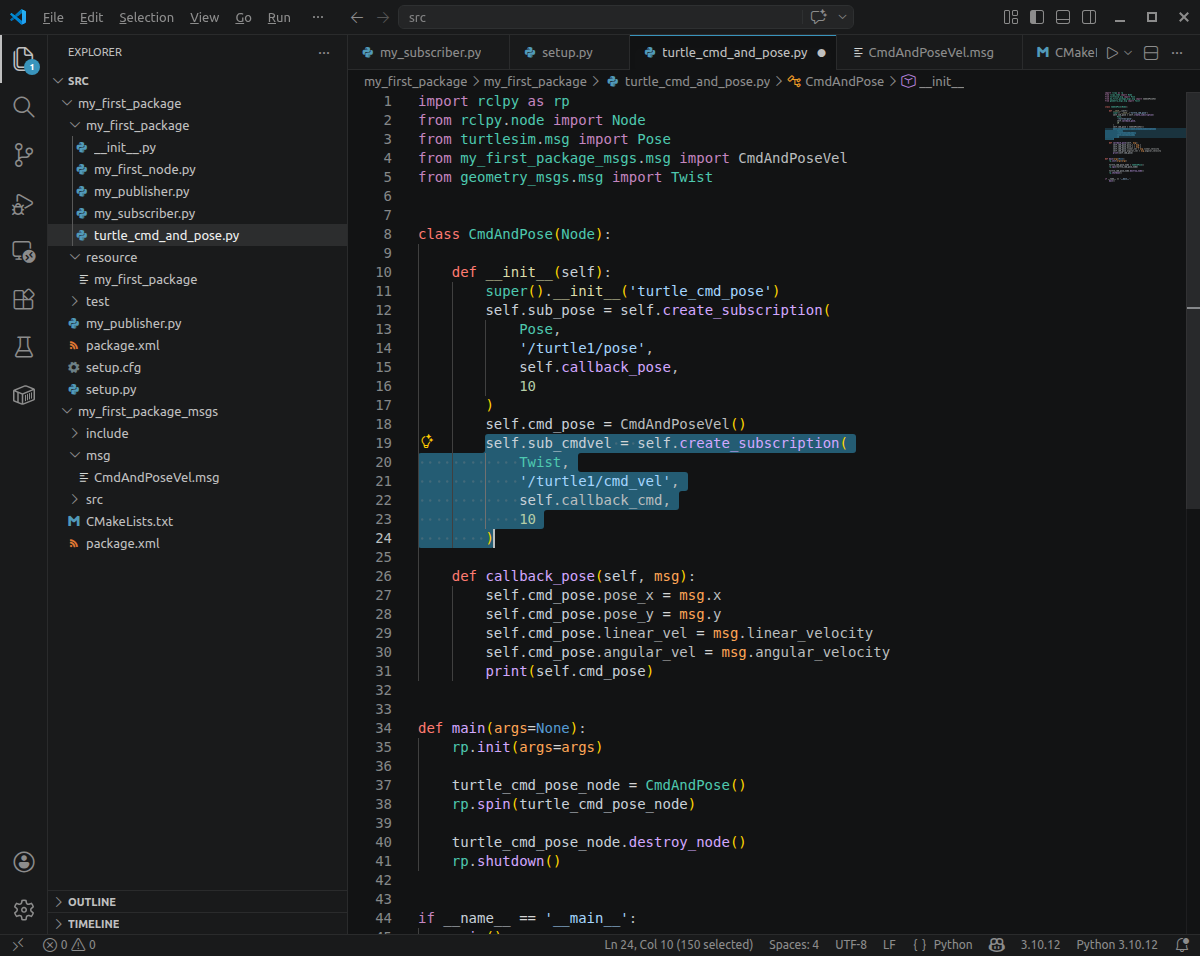Open the Extensions view

pos(24,299)
